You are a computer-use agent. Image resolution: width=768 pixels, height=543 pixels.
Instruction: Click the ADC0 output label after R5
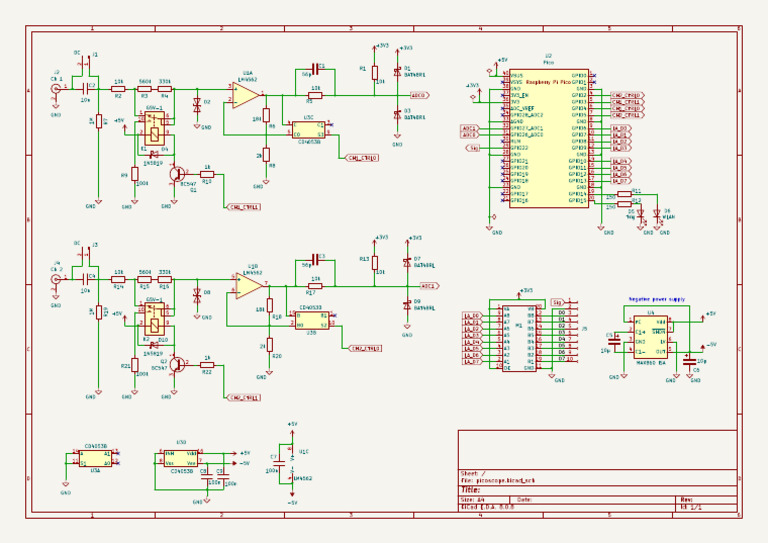click(x=419, y=95)
